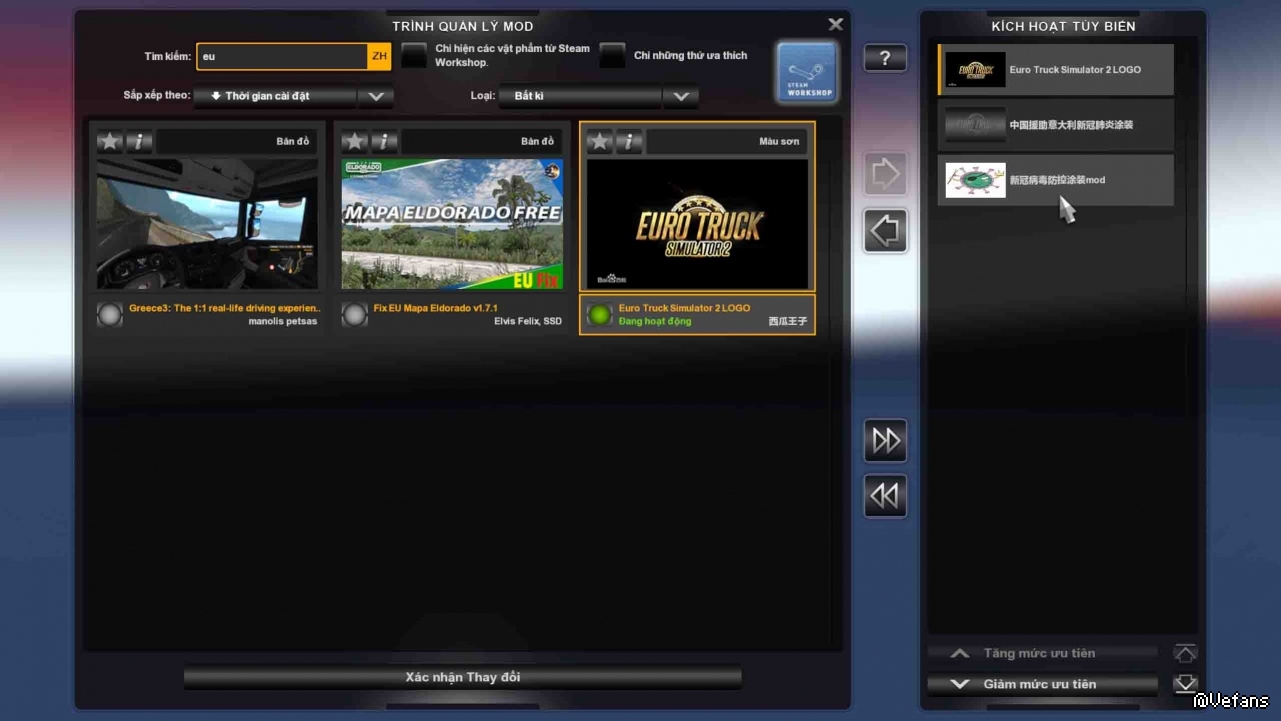Toggle Fix EU Mapa Eldorado status light
Image resolution: width=1281 pixels, height=721 pixels.
click(x=355, y=314)
